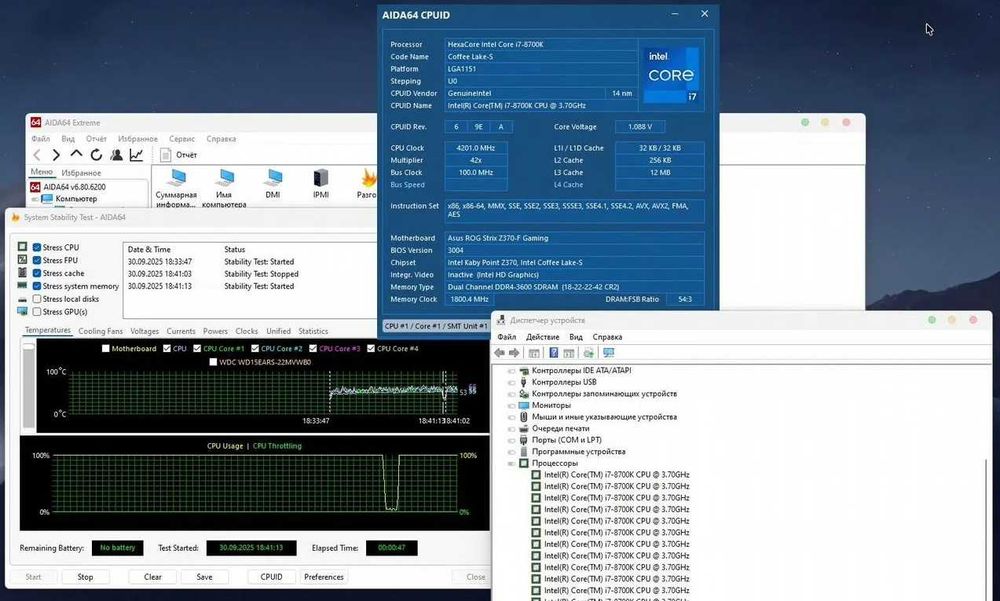Screen dimensions: 1000x601
Task: Click the monitor scan hardware toolbar icon
Action: click(608, 353)
